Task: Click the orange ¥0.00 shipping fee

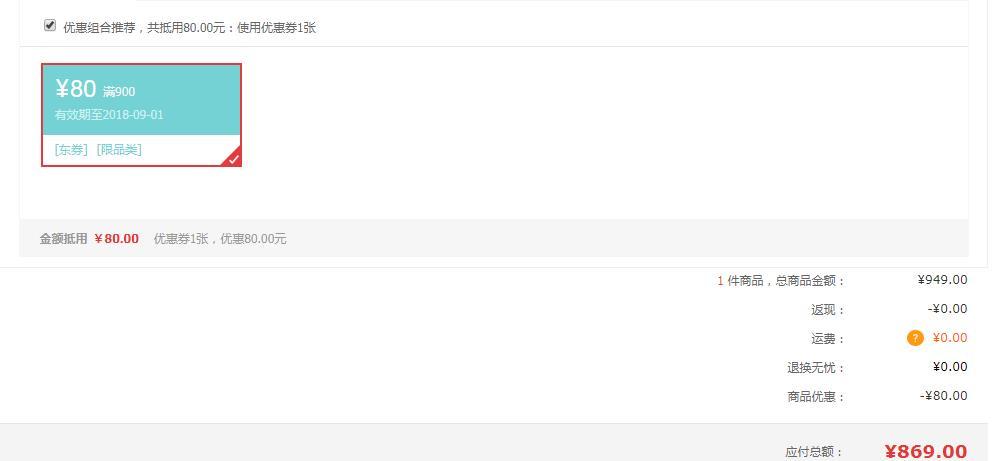Action: coord(950,338)
